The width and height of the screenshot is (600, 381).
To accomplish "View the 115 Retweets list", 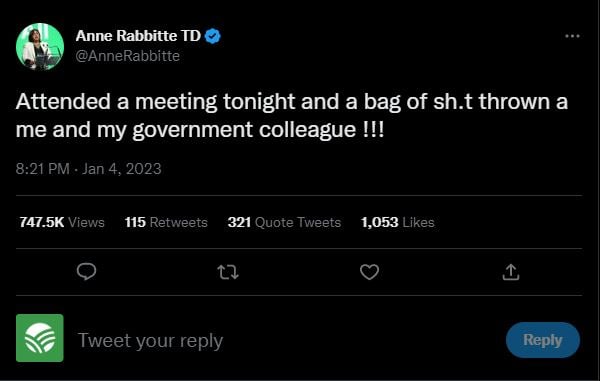I will (x=166, y=222).
